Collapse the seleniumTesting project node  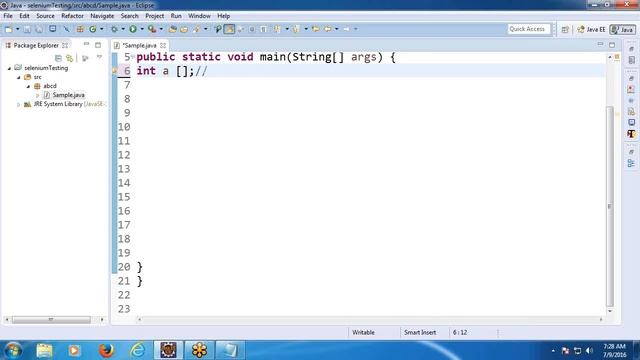click(x=9, y=68)
